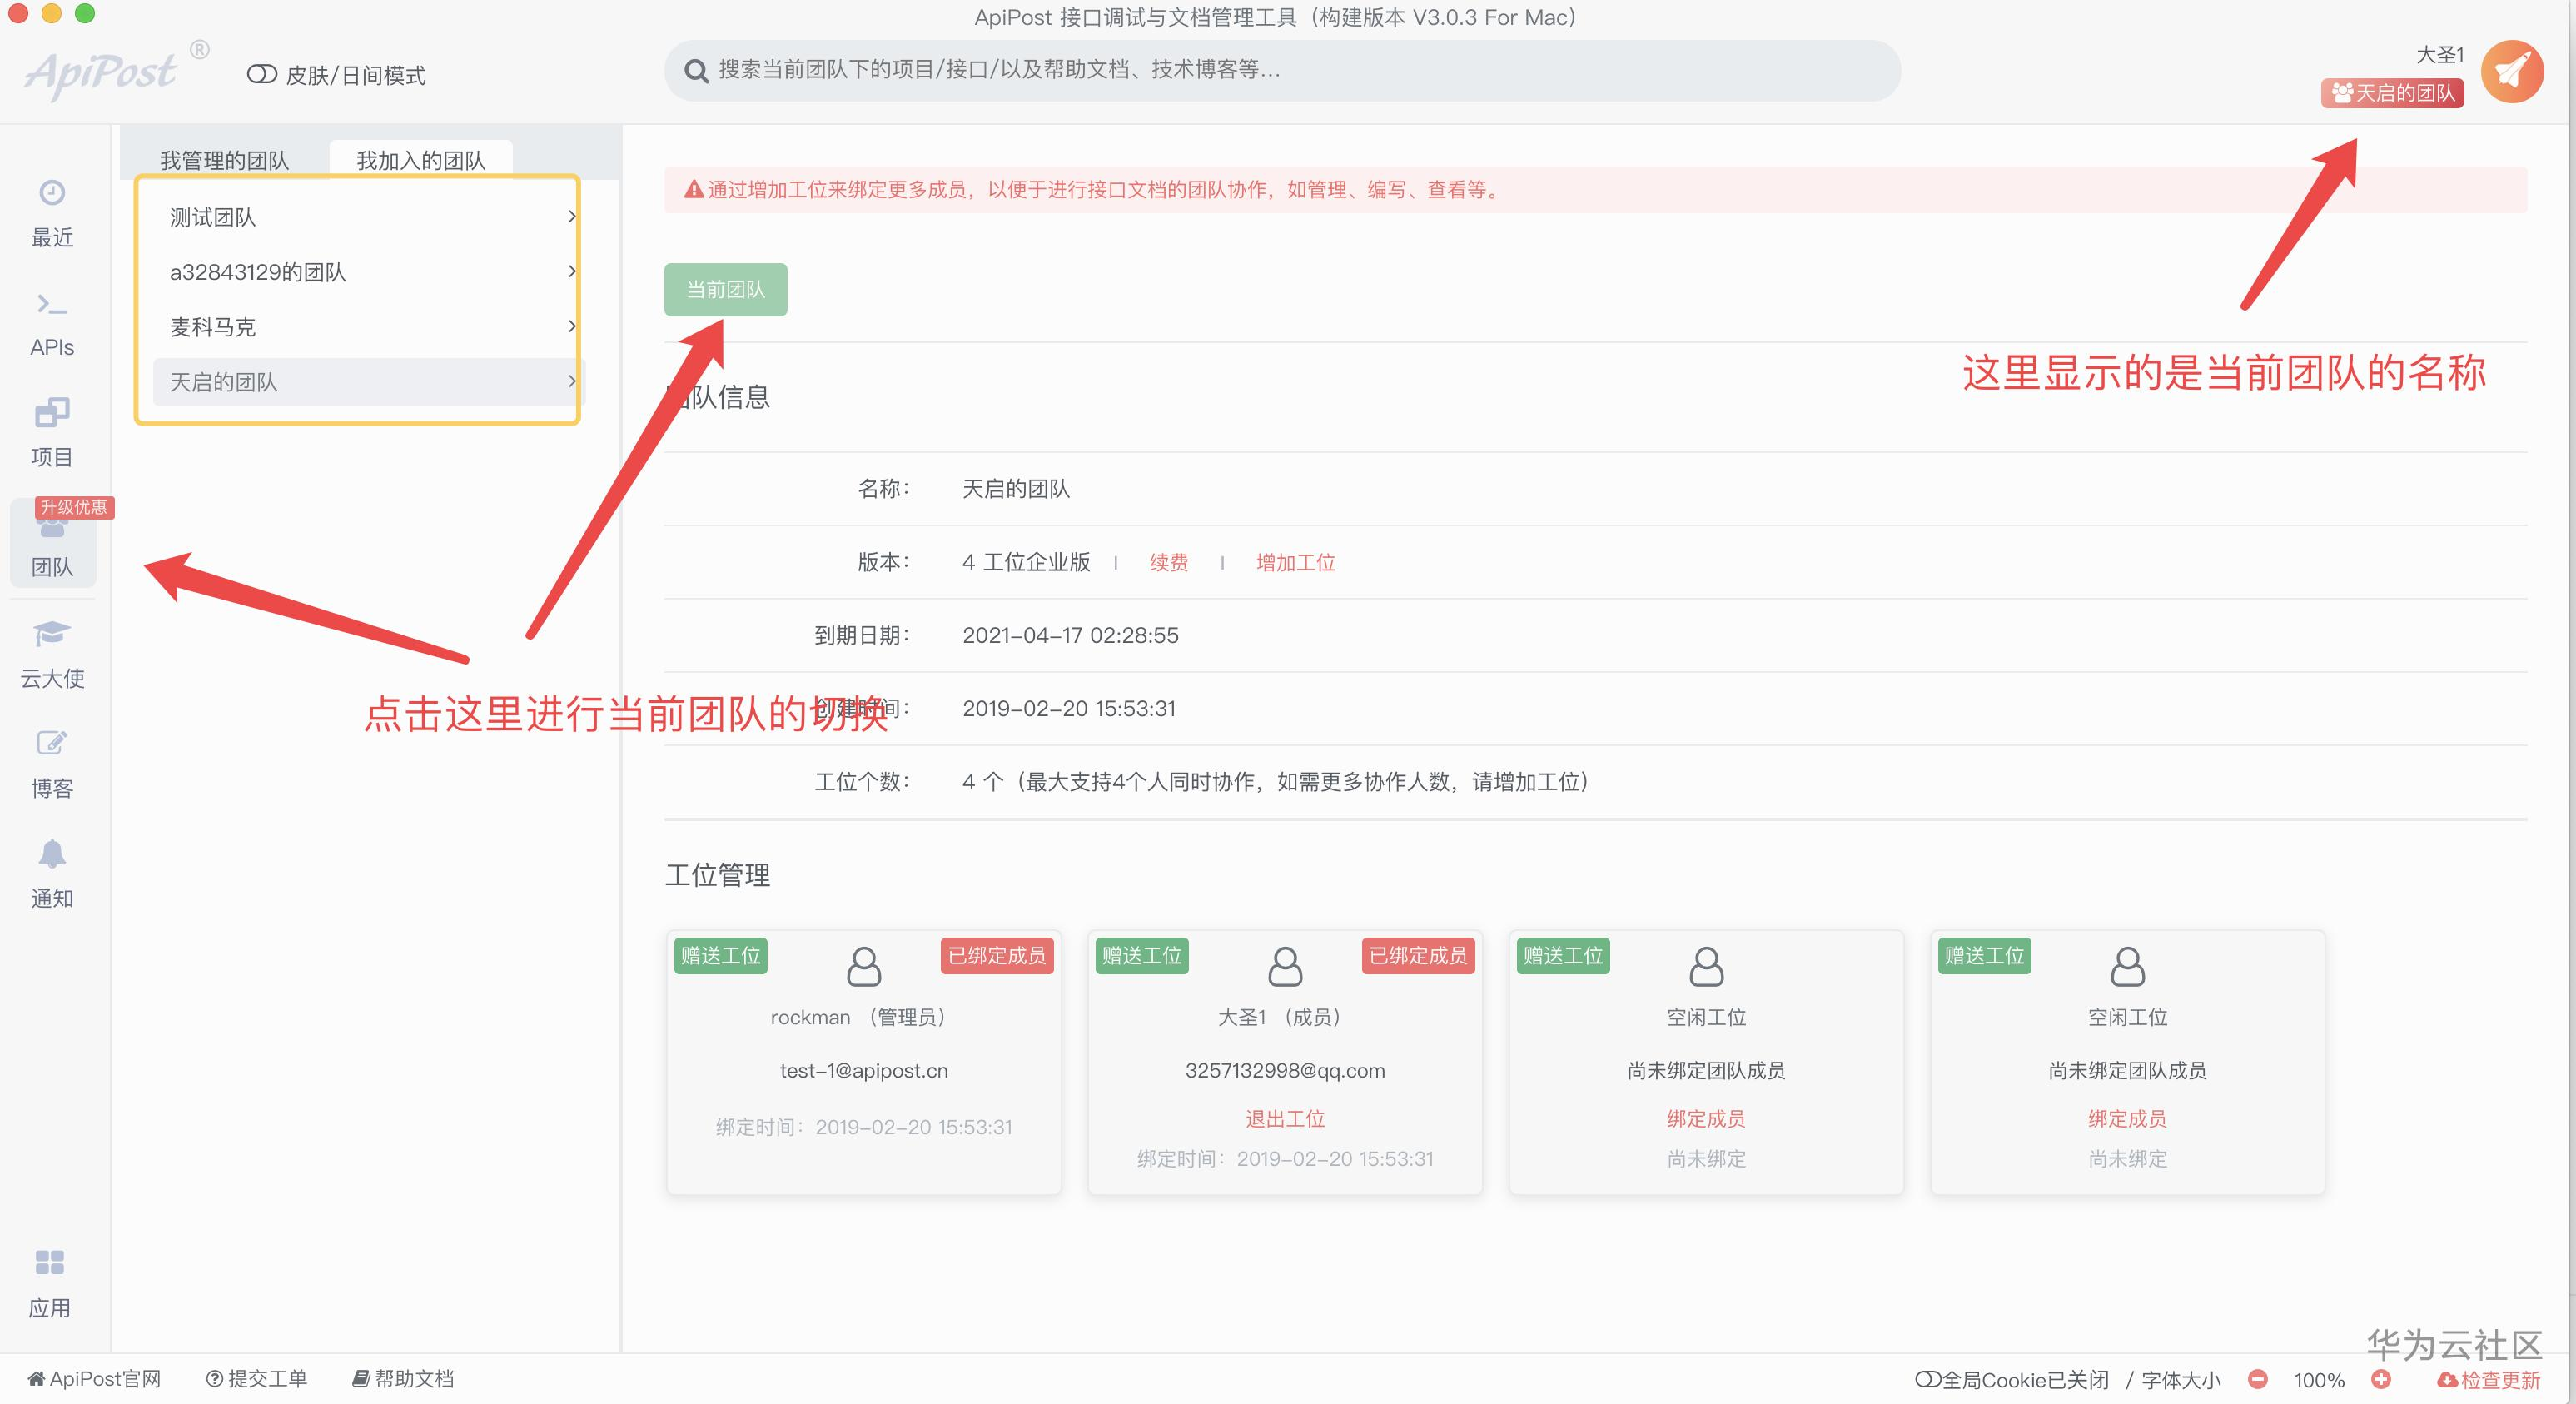Increase font size with plus button
Screen dimensions: 2576x1404
pyautogui.click(x=2381, y=1379)
